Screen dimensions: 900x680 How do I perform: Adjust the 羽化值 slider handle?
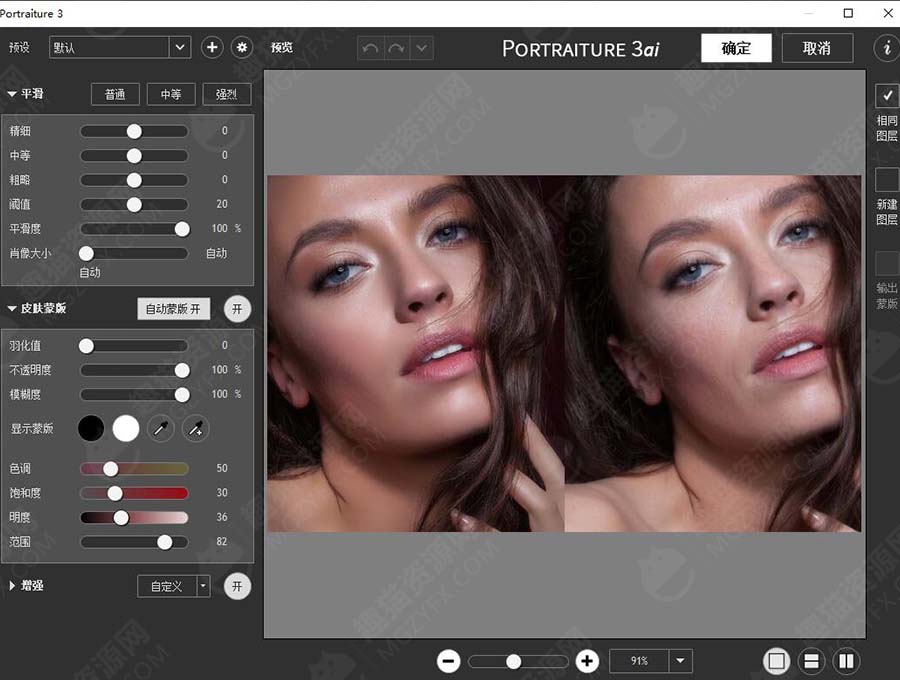86,345
